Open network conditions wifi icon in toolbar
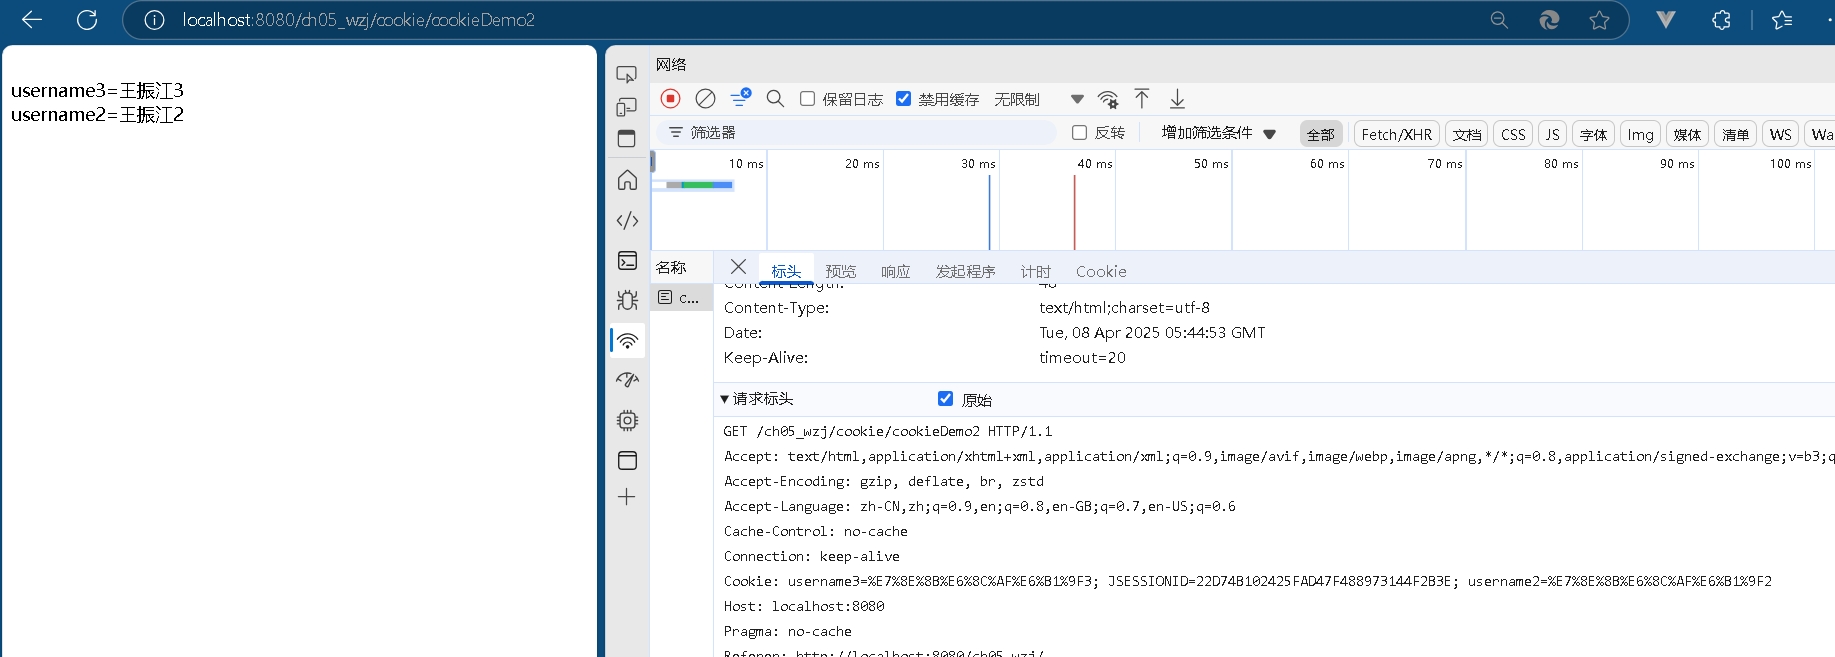 coord(1108,98)
